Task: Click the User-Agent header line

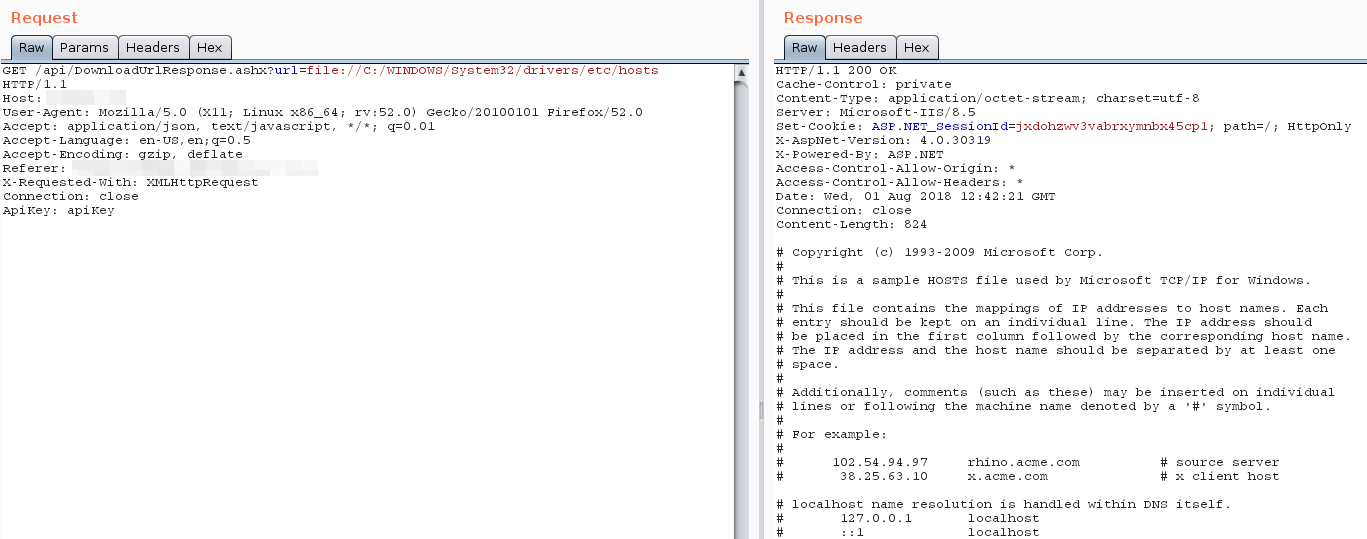Action: [322, 113]
